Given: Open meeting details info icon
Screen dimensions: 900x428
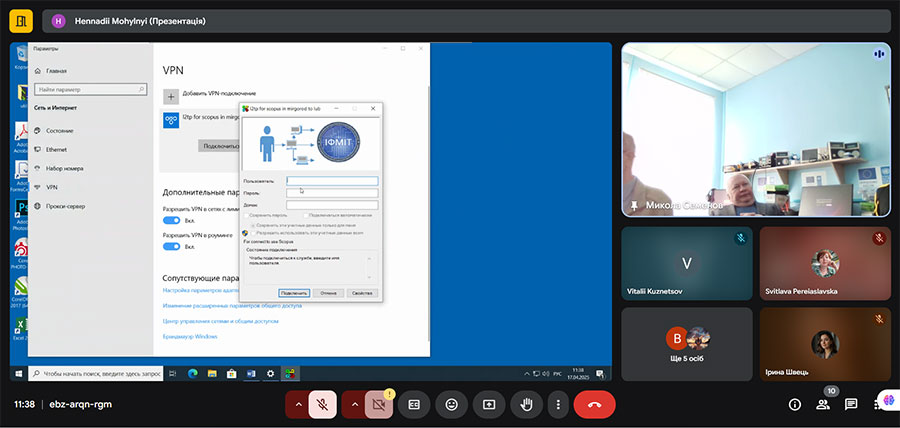Looking at the screenshot, I should point(795,404).
